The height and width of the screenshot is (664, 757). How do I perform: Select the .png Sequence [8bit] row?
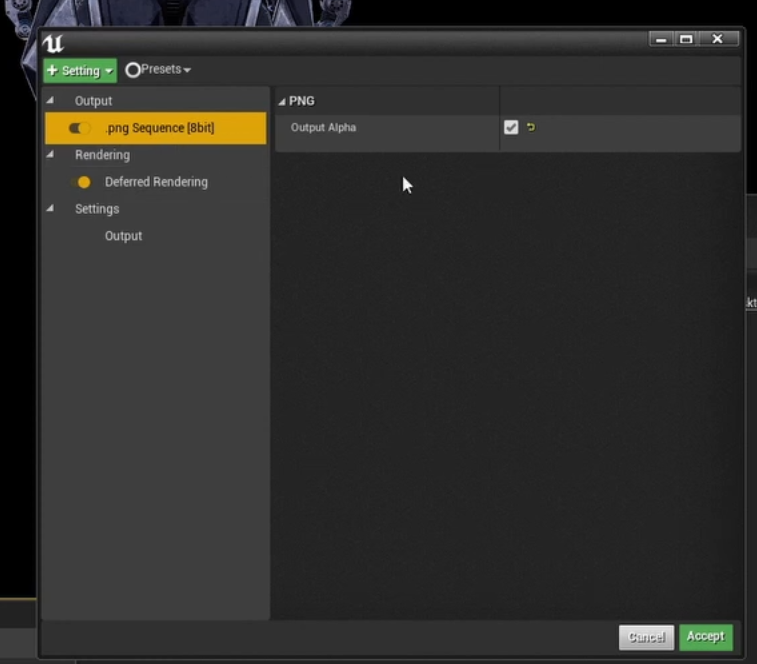click(155, 128)
